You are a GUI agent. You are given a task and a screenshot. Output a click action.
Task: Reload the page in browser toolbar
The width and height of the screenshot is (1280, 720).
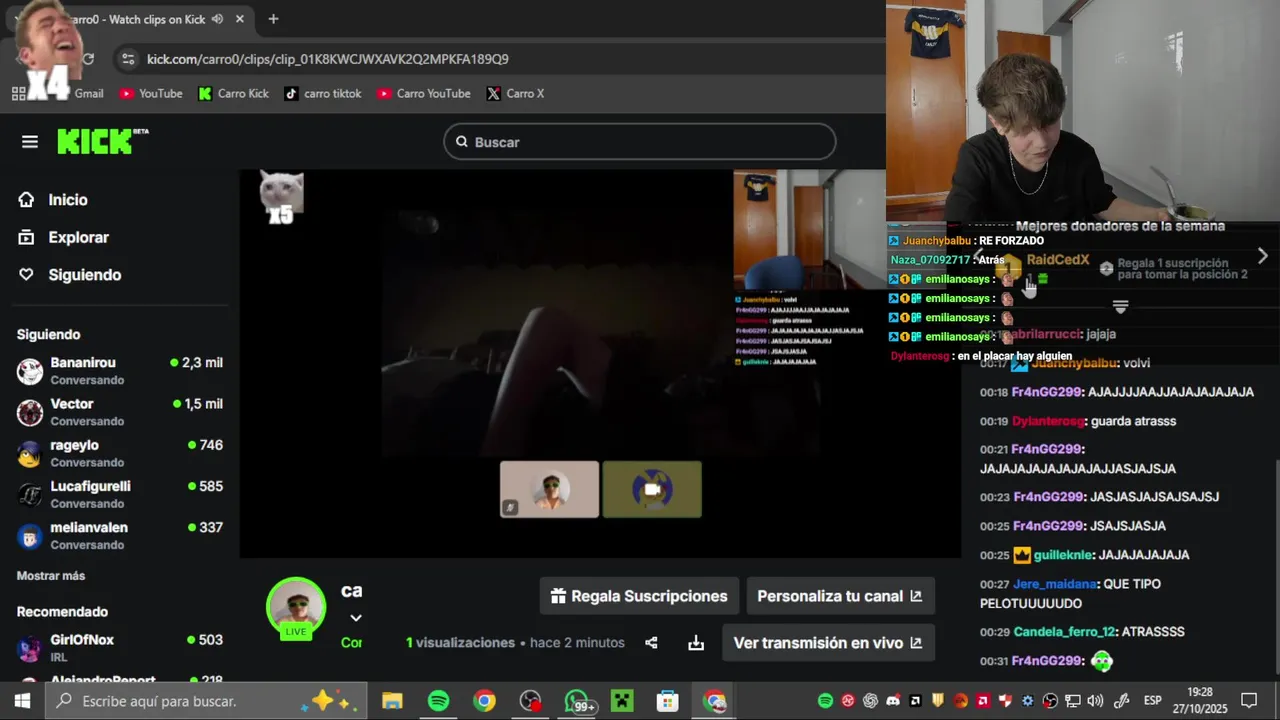tap(88, 59)
